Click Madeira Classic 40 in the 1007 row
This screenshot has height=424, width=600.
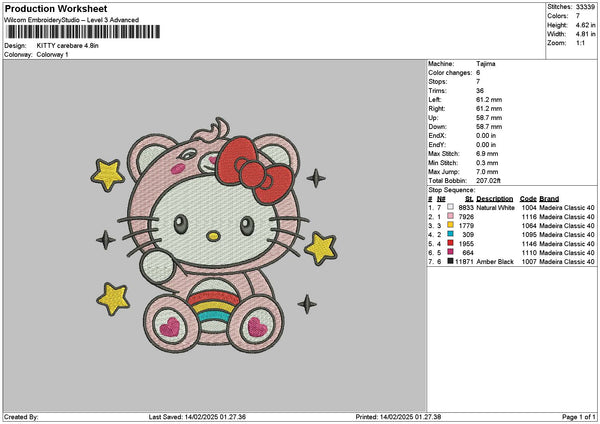pyautogui.click(x=567, y=262)
